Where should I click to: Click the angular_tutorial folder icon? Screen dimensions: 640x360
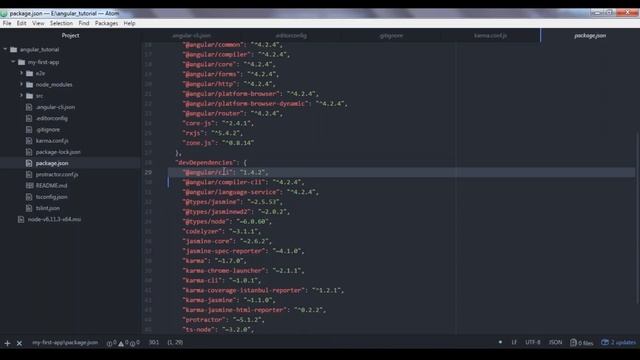(13, 49)
